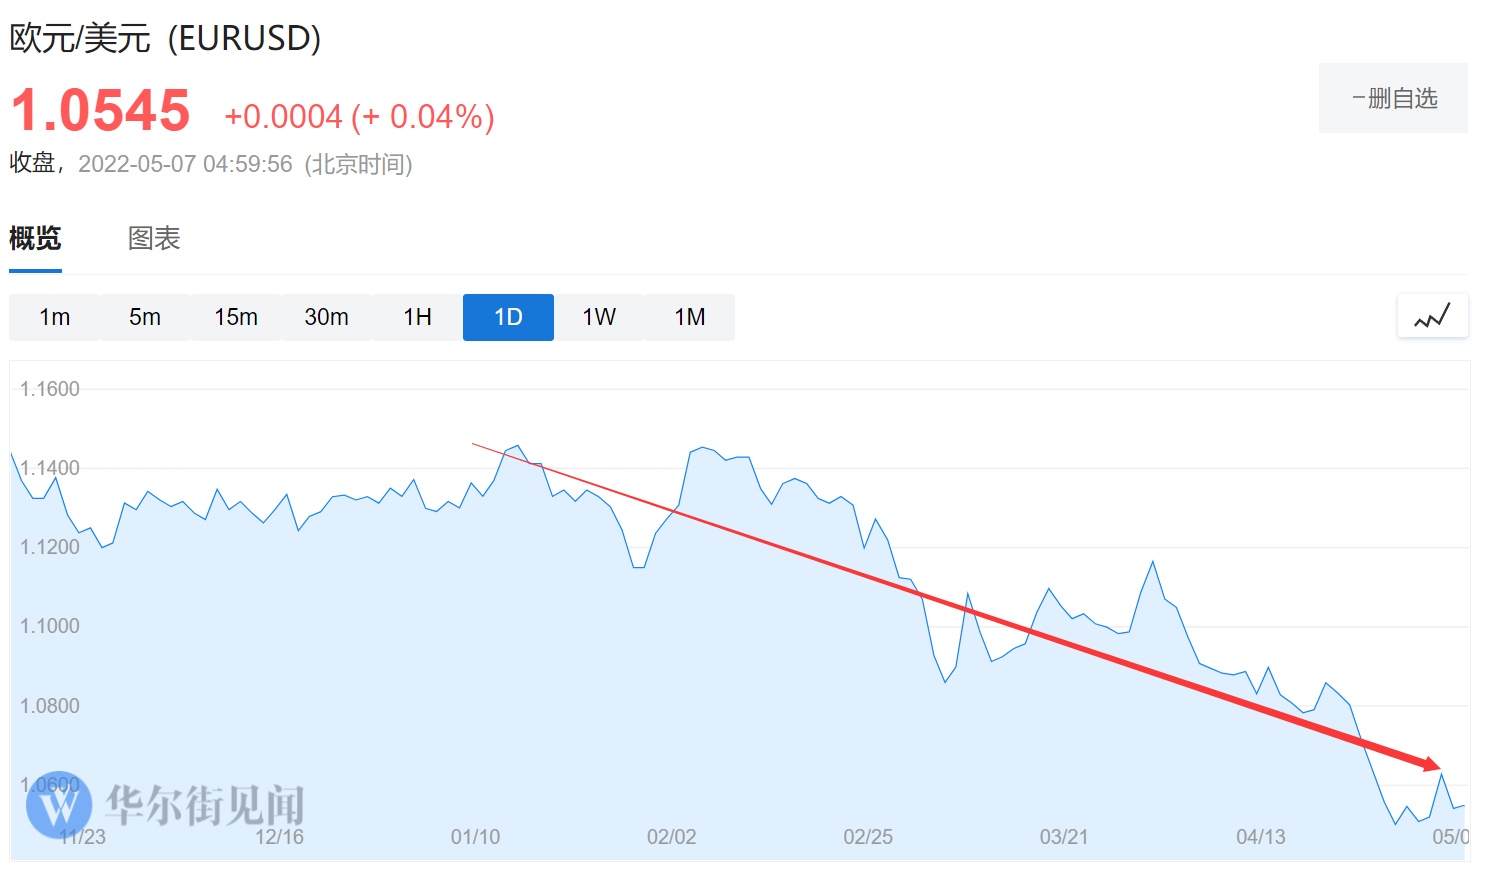Switch chart to 1W interval

click(x=599, y=317)
